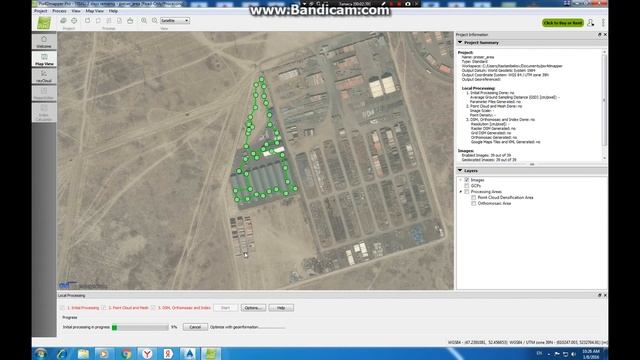Open the Mosaic Editor sidebar view

tap(44, 93)
